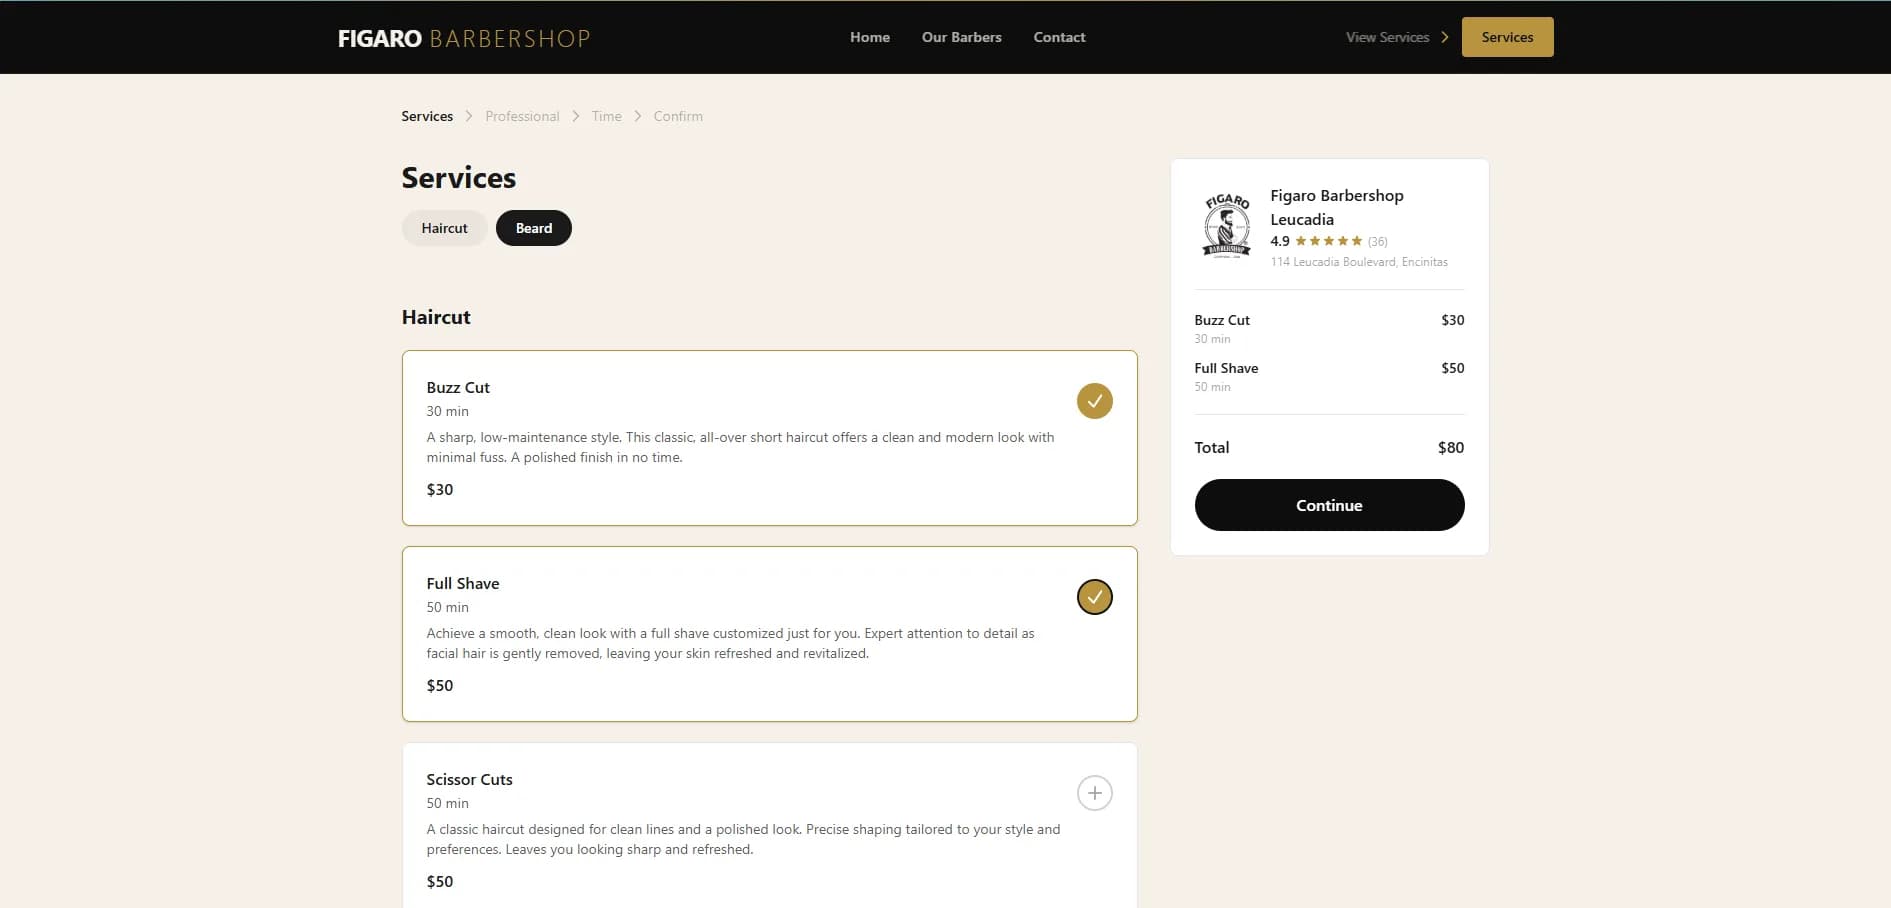Select the Beard category pill
This screenshot has height=908, width=1891.
pos(533,228)
